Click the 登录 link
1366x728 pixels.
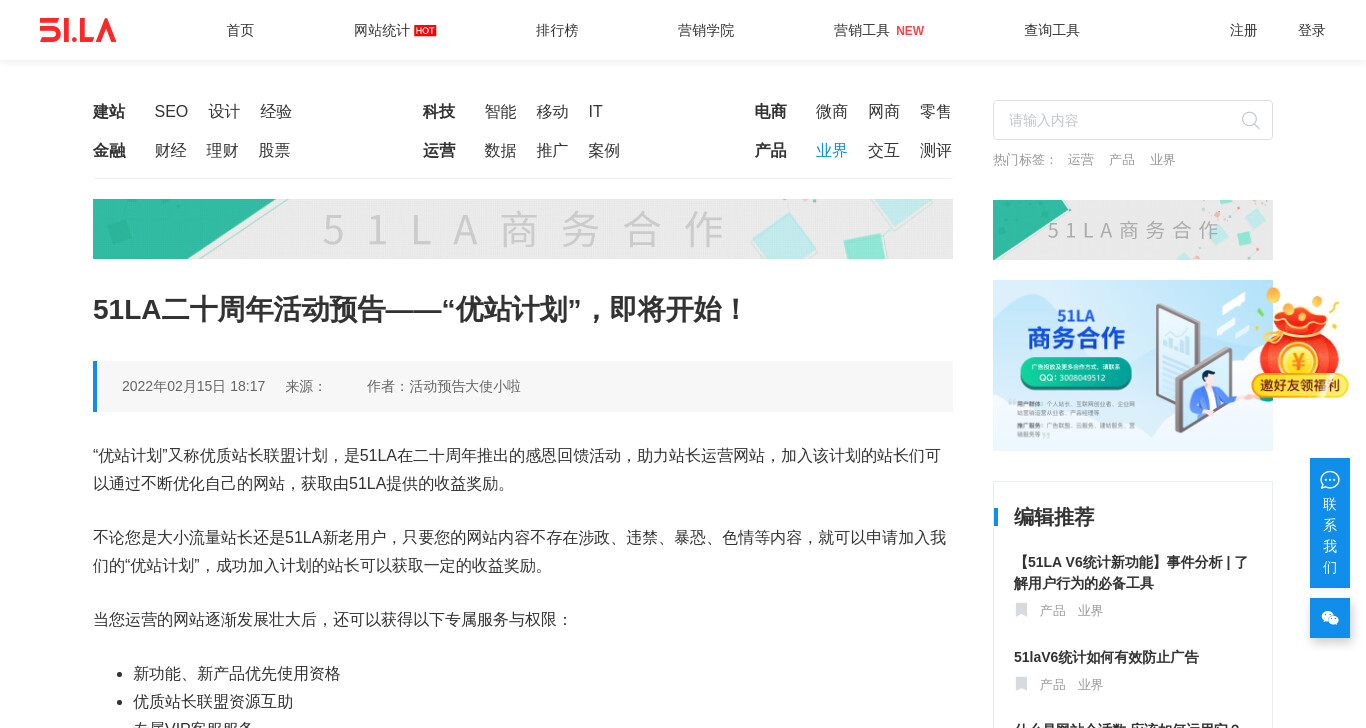click(x=1312, y=30)
